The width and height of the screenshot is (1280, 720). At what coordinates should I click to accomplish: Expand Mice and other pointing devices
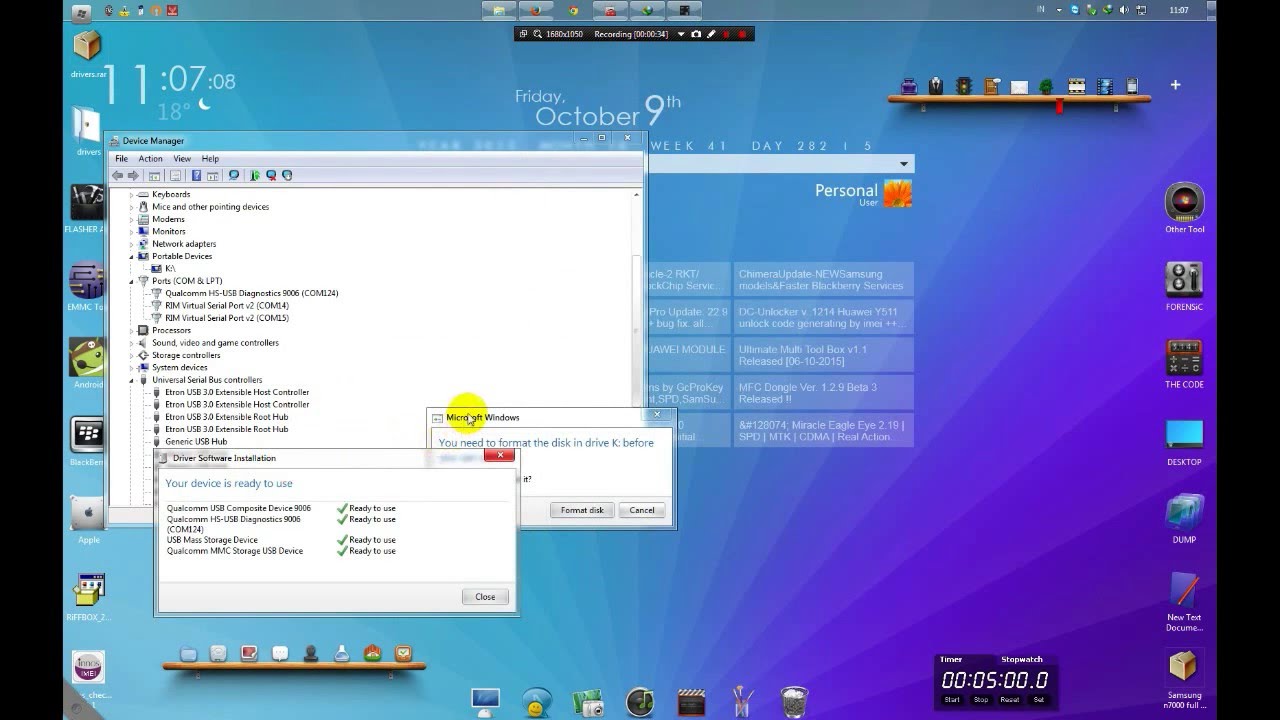[x=131, y=207]
